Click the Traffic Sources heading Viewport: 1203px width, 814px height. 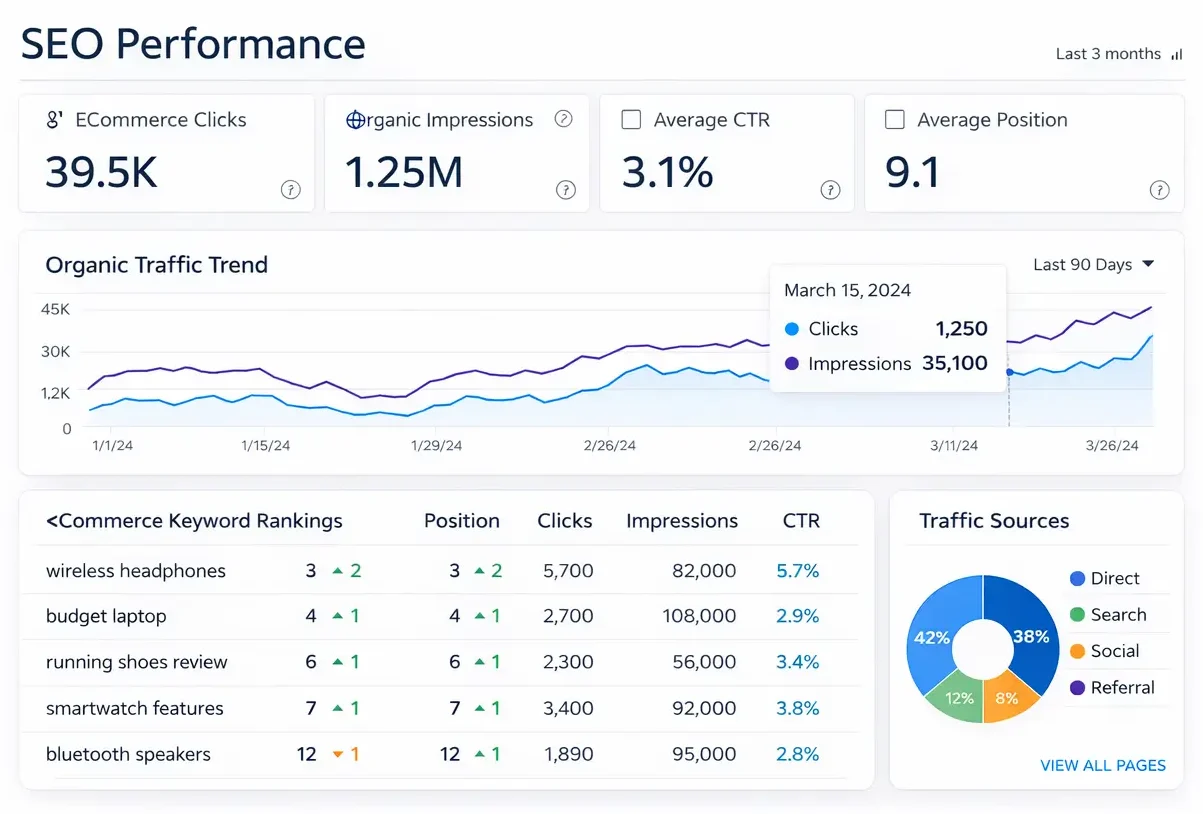[994, 521]
